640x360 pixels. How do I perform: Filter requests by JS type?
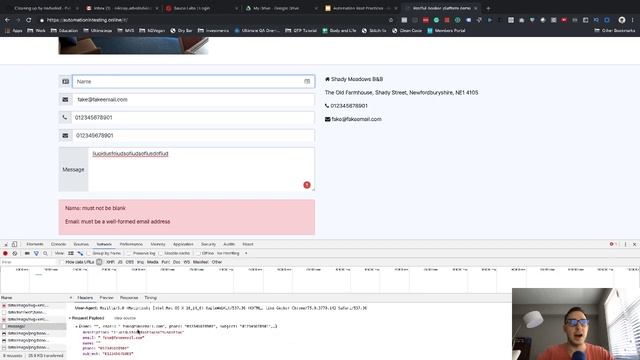tap(120, 262)
